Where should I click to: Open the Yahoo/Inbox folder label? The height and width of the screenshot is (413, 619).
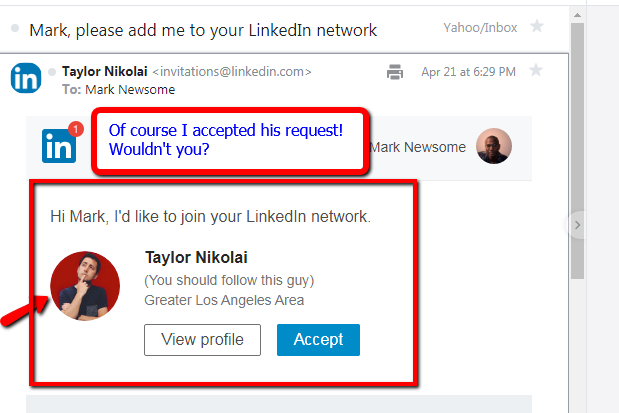481,27
